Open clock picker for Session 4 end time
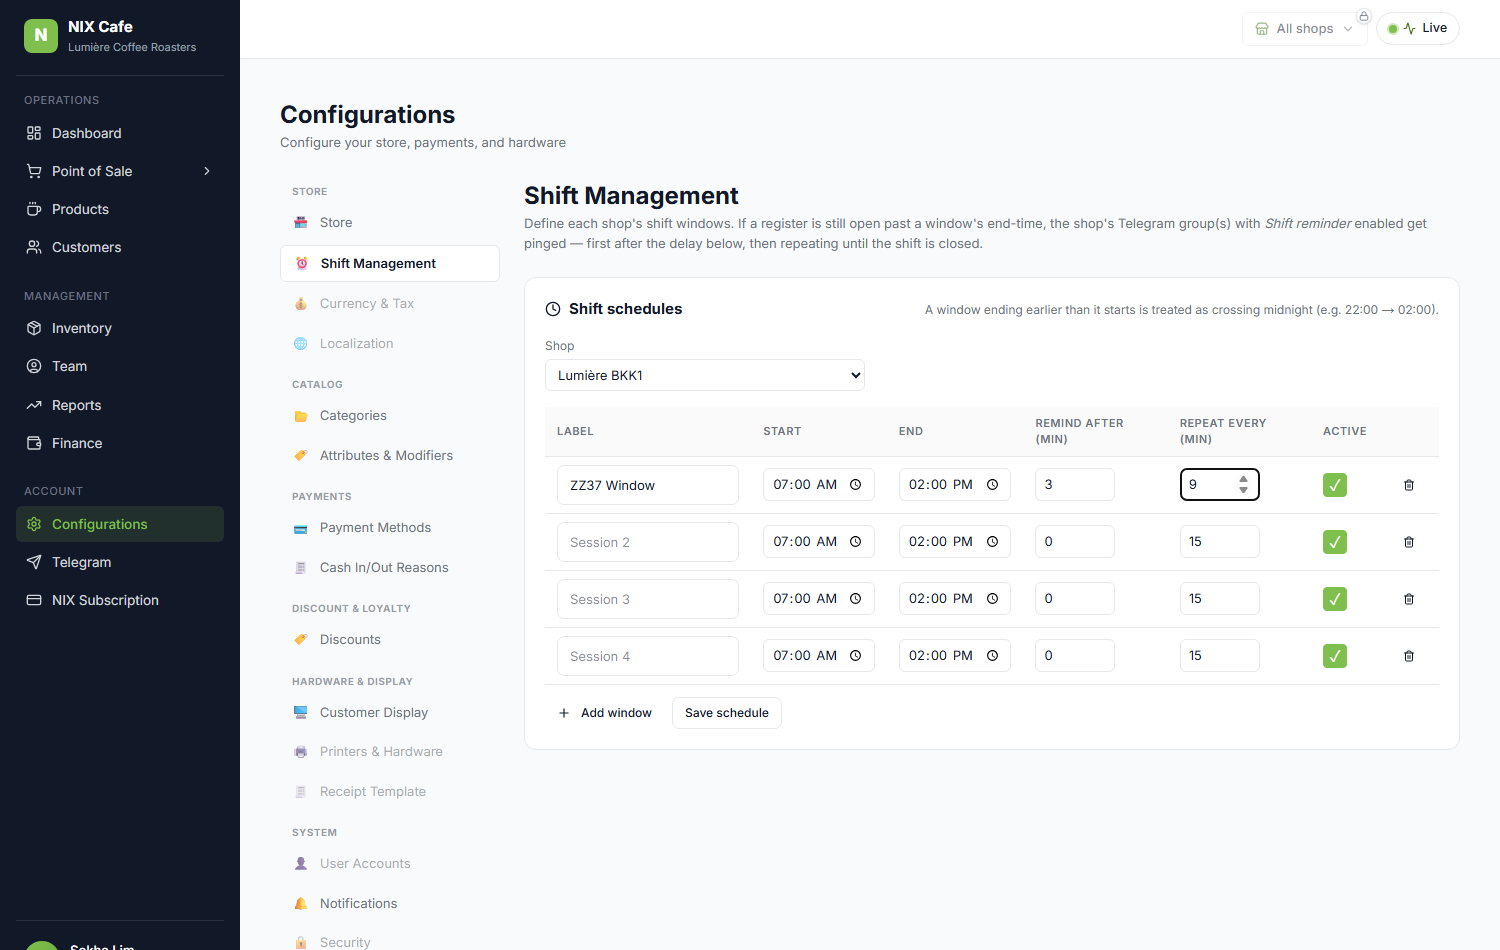The image size is (1500, 950). (x=993, y=656)
